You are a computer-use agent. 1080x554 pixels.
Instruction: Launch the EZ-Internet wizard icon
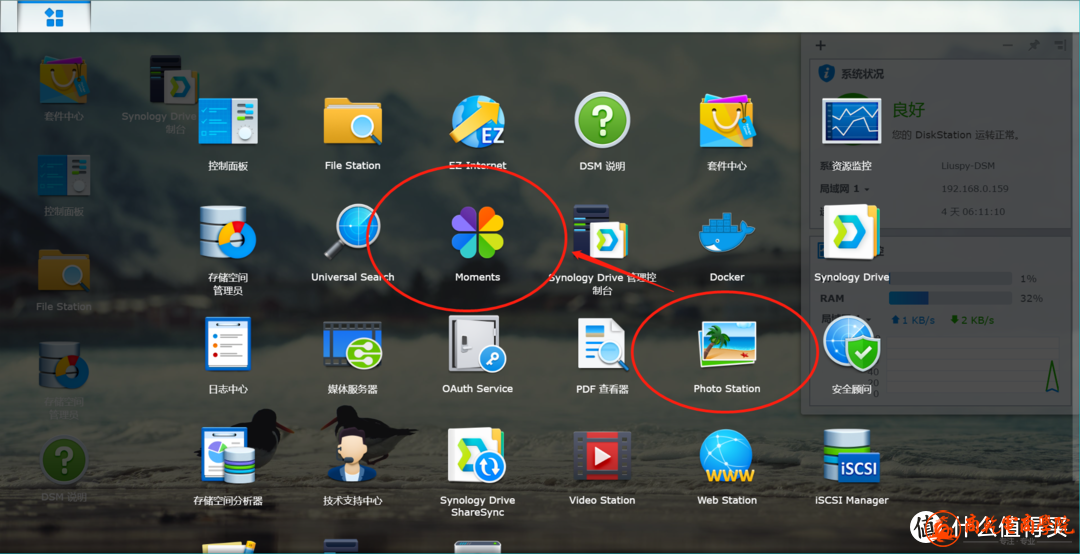point(478,121)
